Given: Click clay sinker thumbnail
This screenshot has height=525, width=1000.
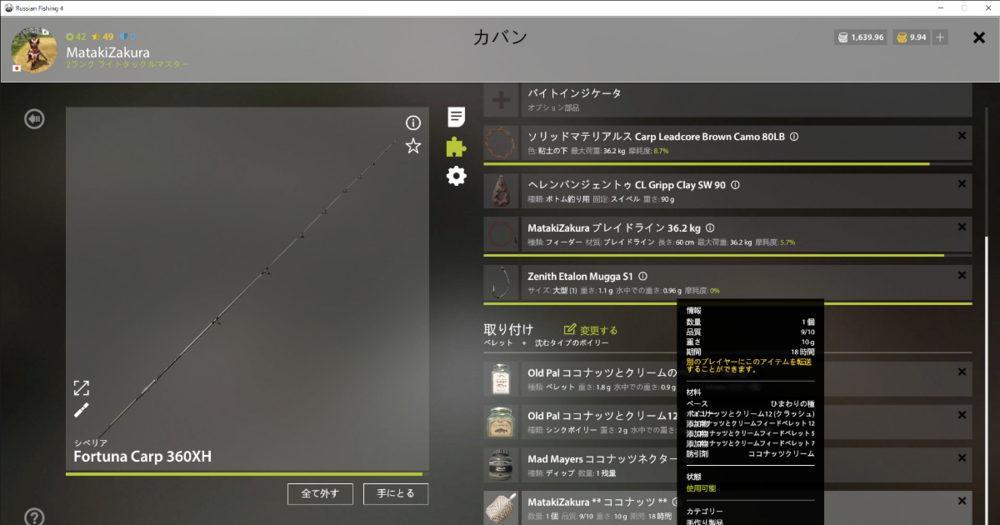Looking at the screenshot, I should 501,191.
